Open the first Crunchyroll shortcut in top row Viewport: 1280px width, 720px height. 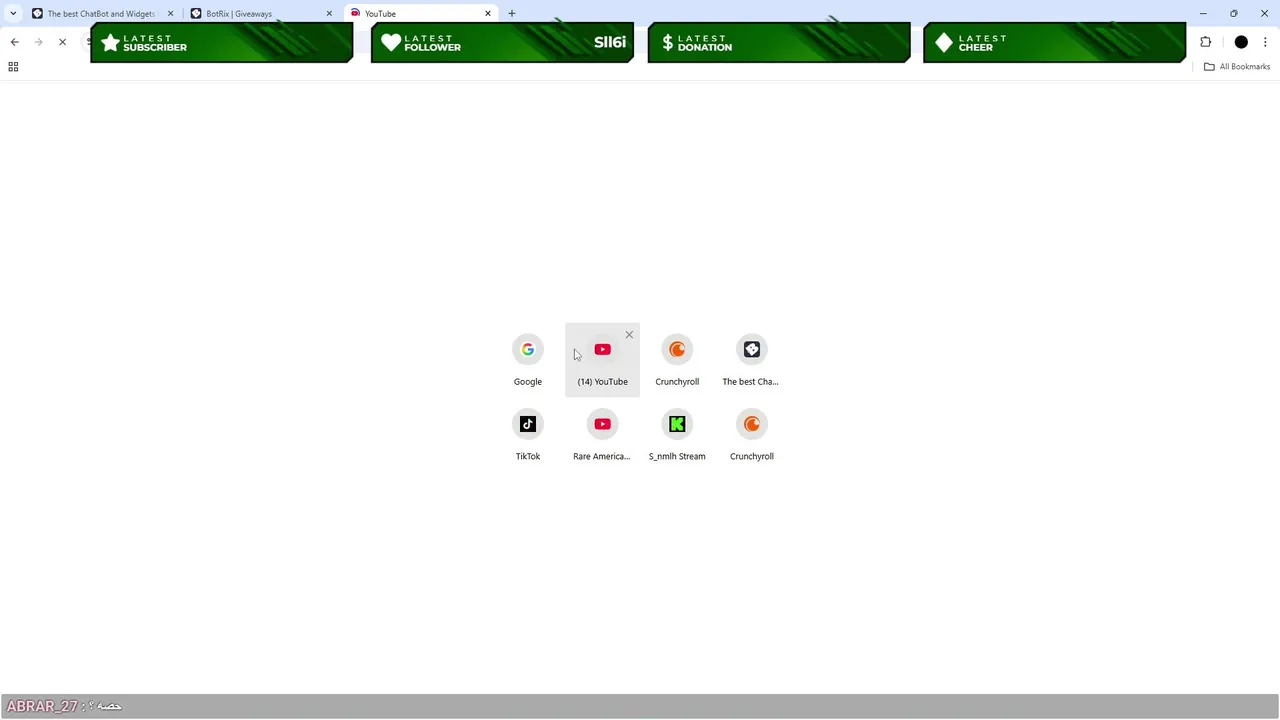point(677,360)
